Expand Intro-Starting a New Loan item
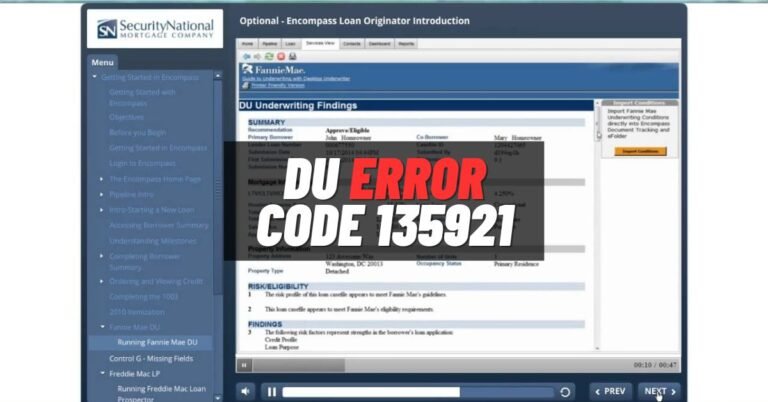 tap(102, 210)
